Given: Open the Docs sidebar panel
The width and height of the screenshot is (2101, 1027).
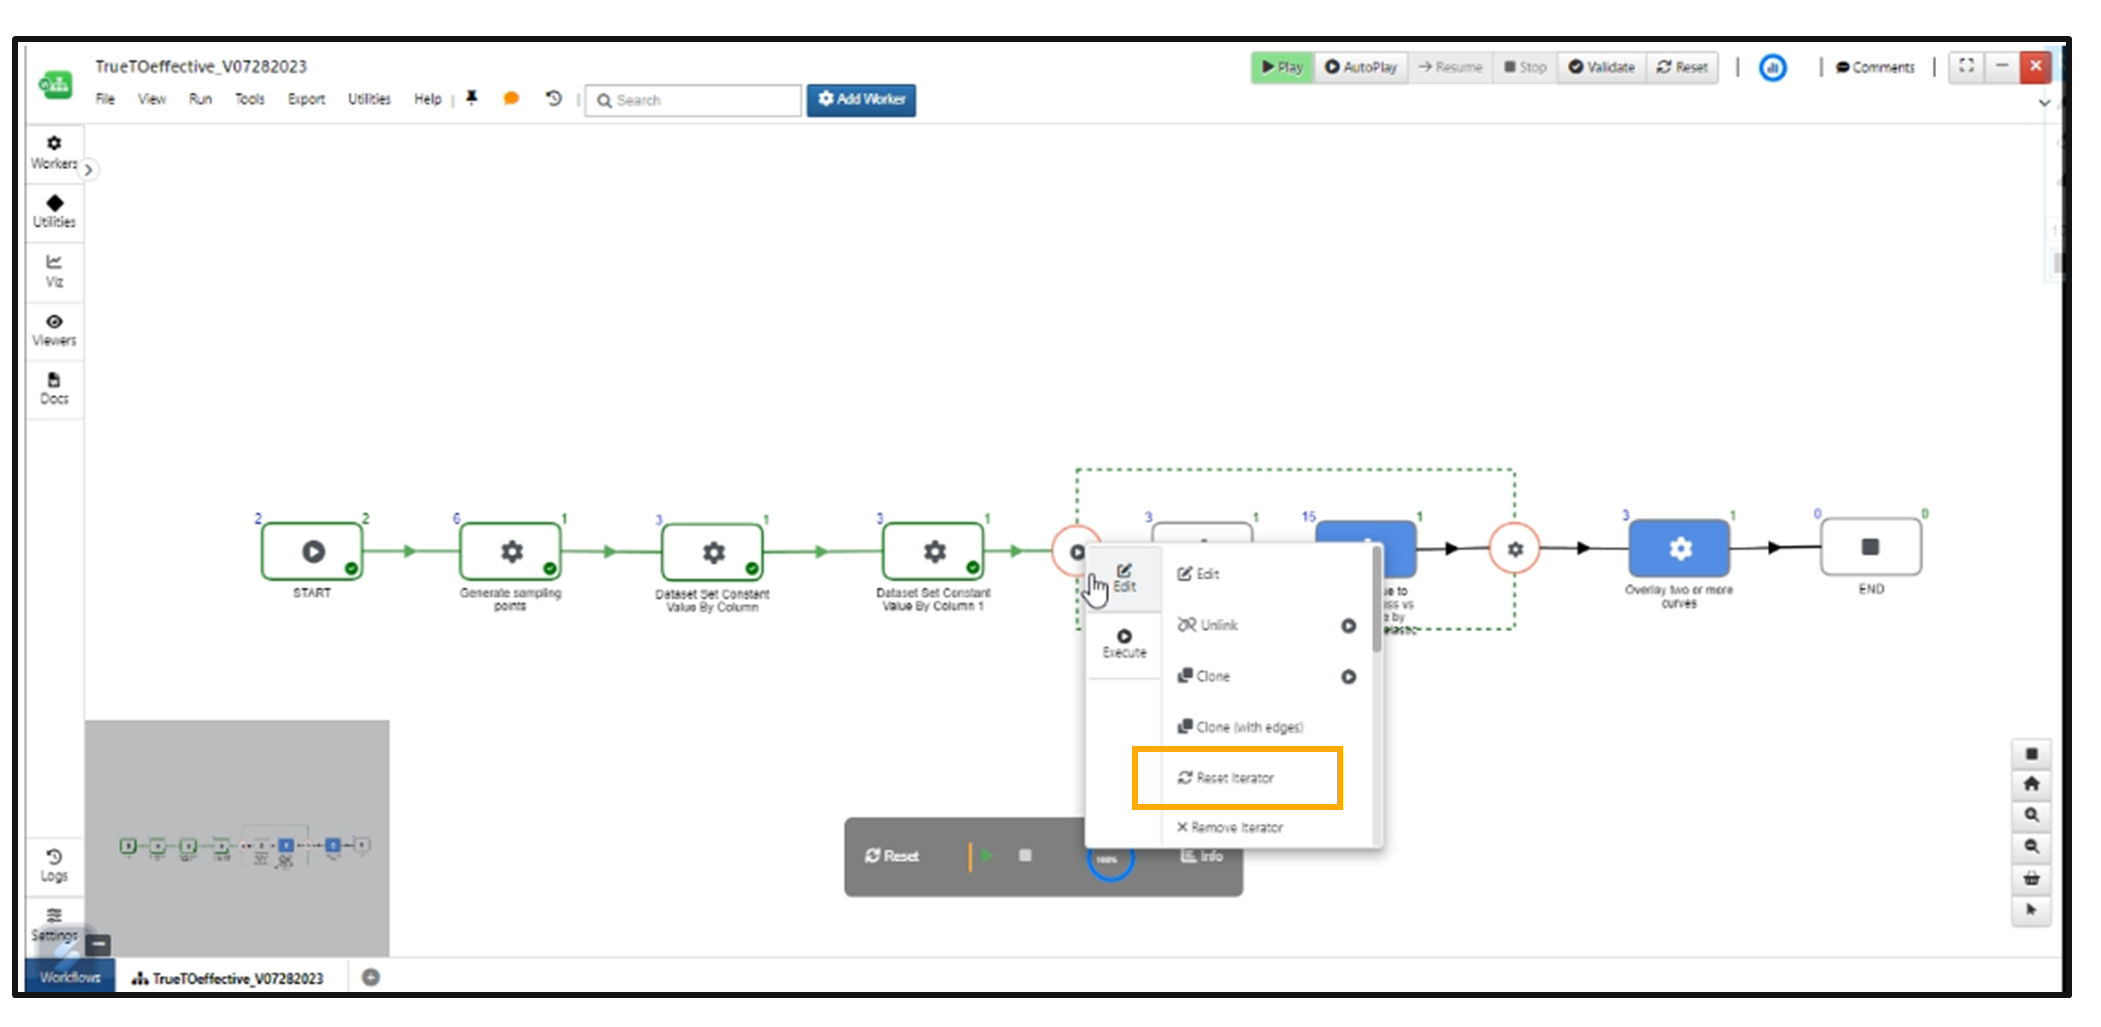Looking at the screenshot, I should 54,388.
